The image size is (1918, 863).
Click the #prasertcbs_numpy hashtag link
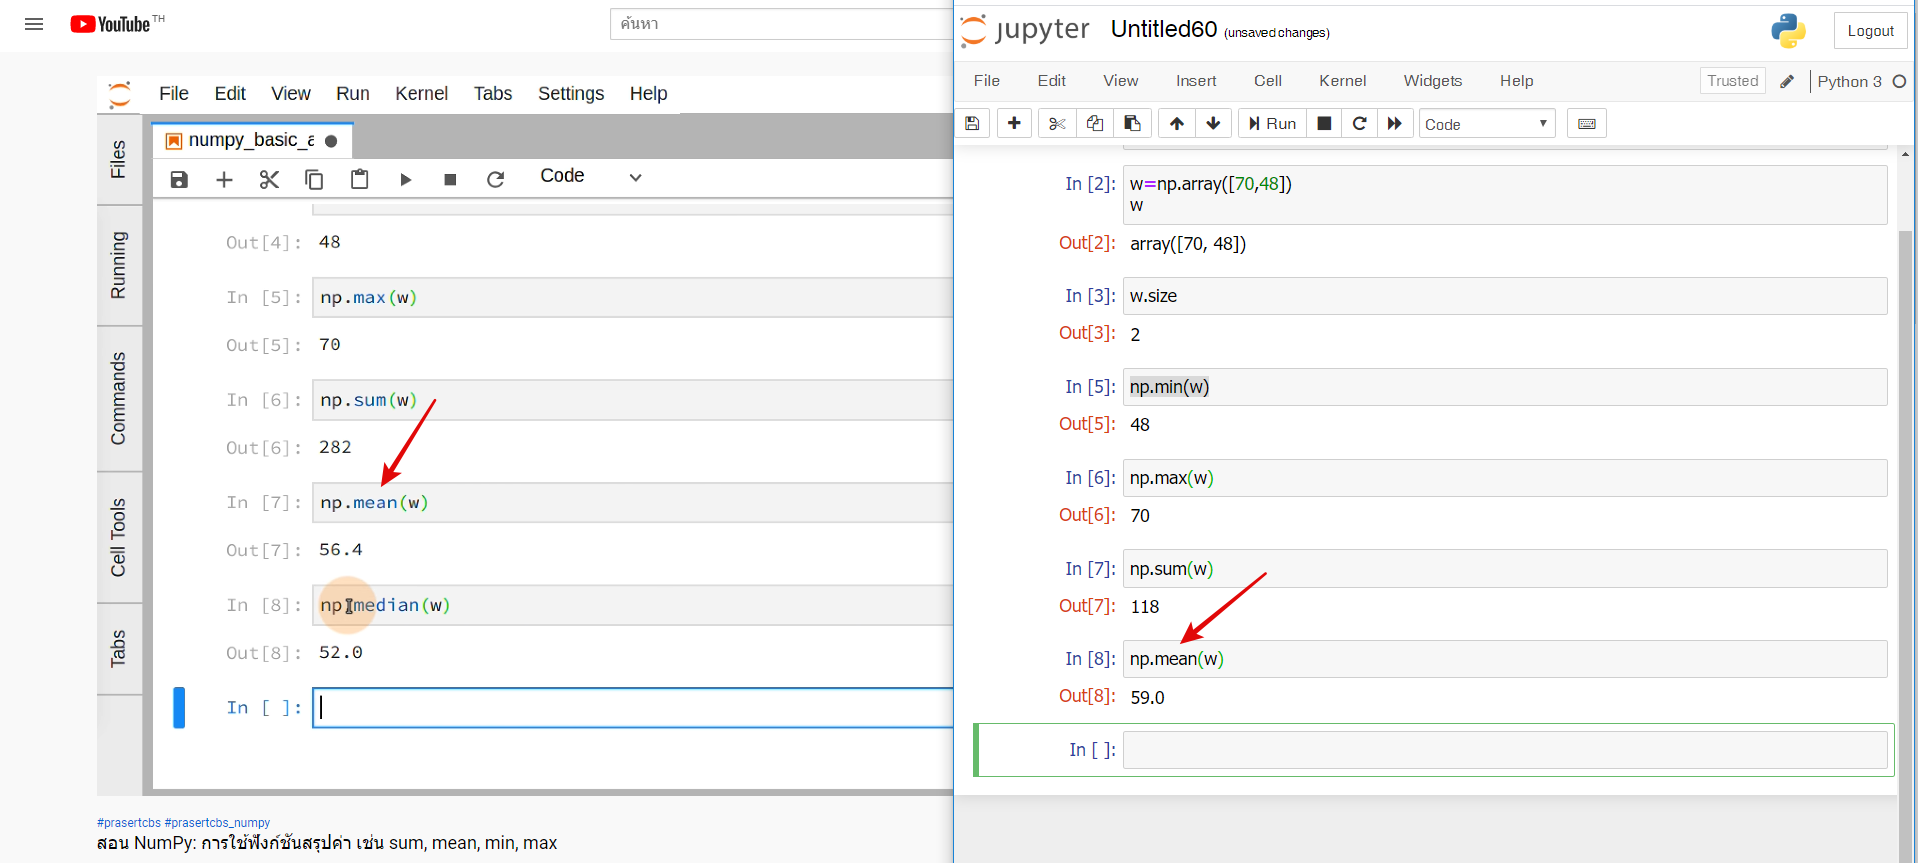click(x=217, y=823)
